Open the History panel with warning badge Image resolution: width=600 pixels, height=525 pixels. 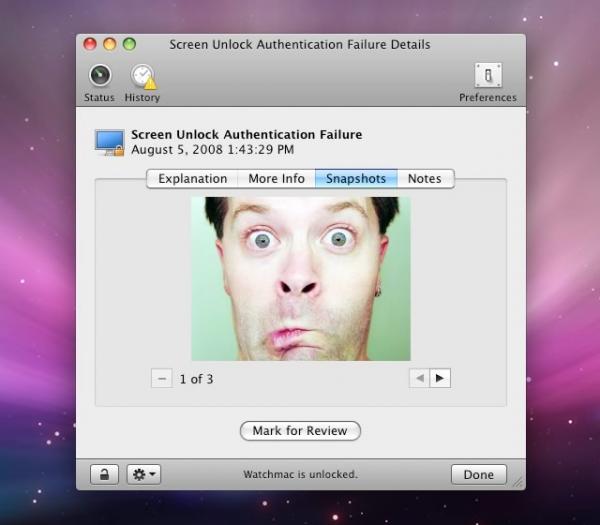tap(142, 83)
